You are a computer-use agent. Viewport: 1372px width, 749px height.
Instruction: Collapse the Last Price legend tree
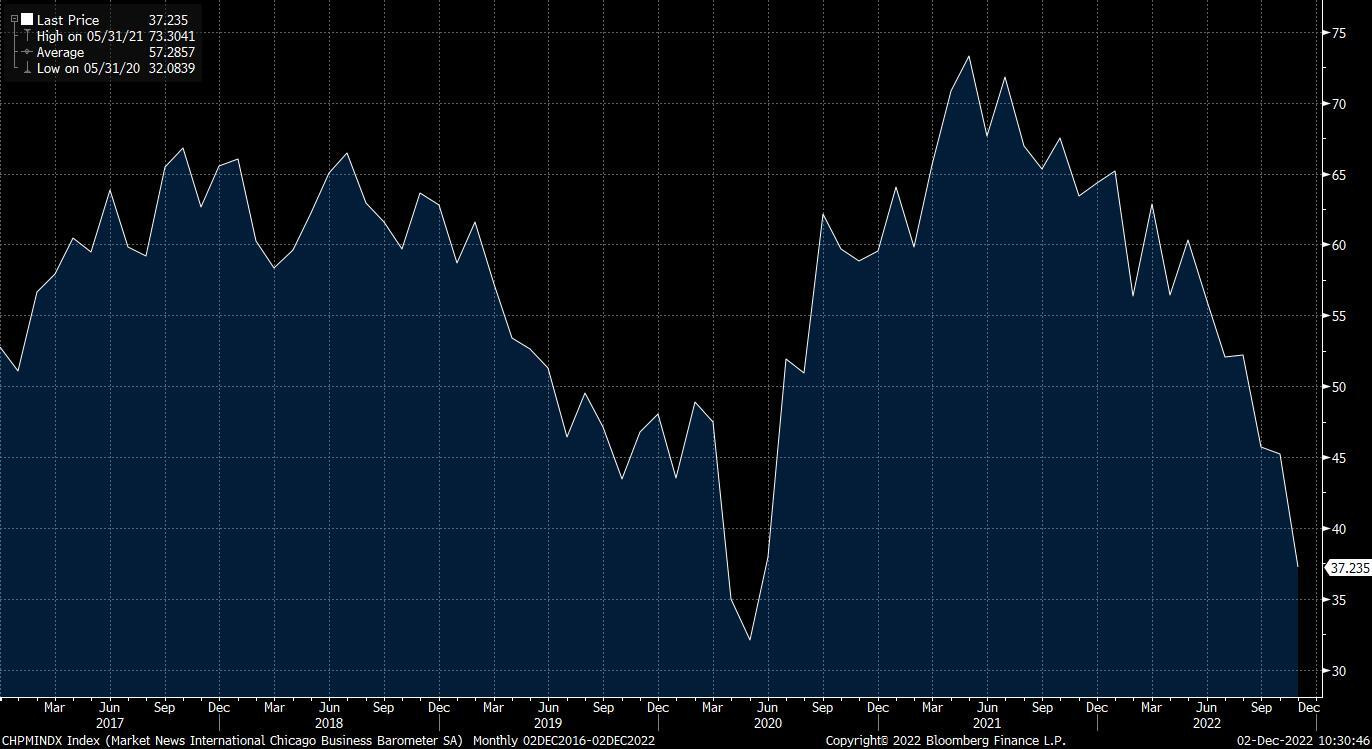[14, 20]
